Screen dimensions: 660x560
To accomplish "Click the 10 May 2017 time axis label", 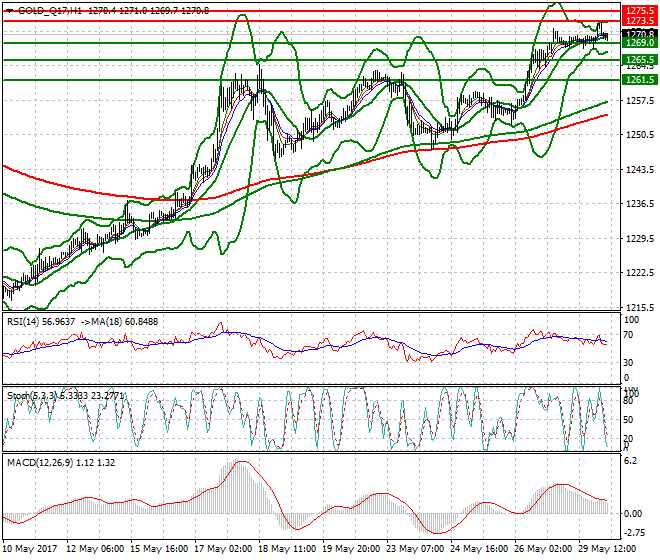I will (x=30, y=549).
